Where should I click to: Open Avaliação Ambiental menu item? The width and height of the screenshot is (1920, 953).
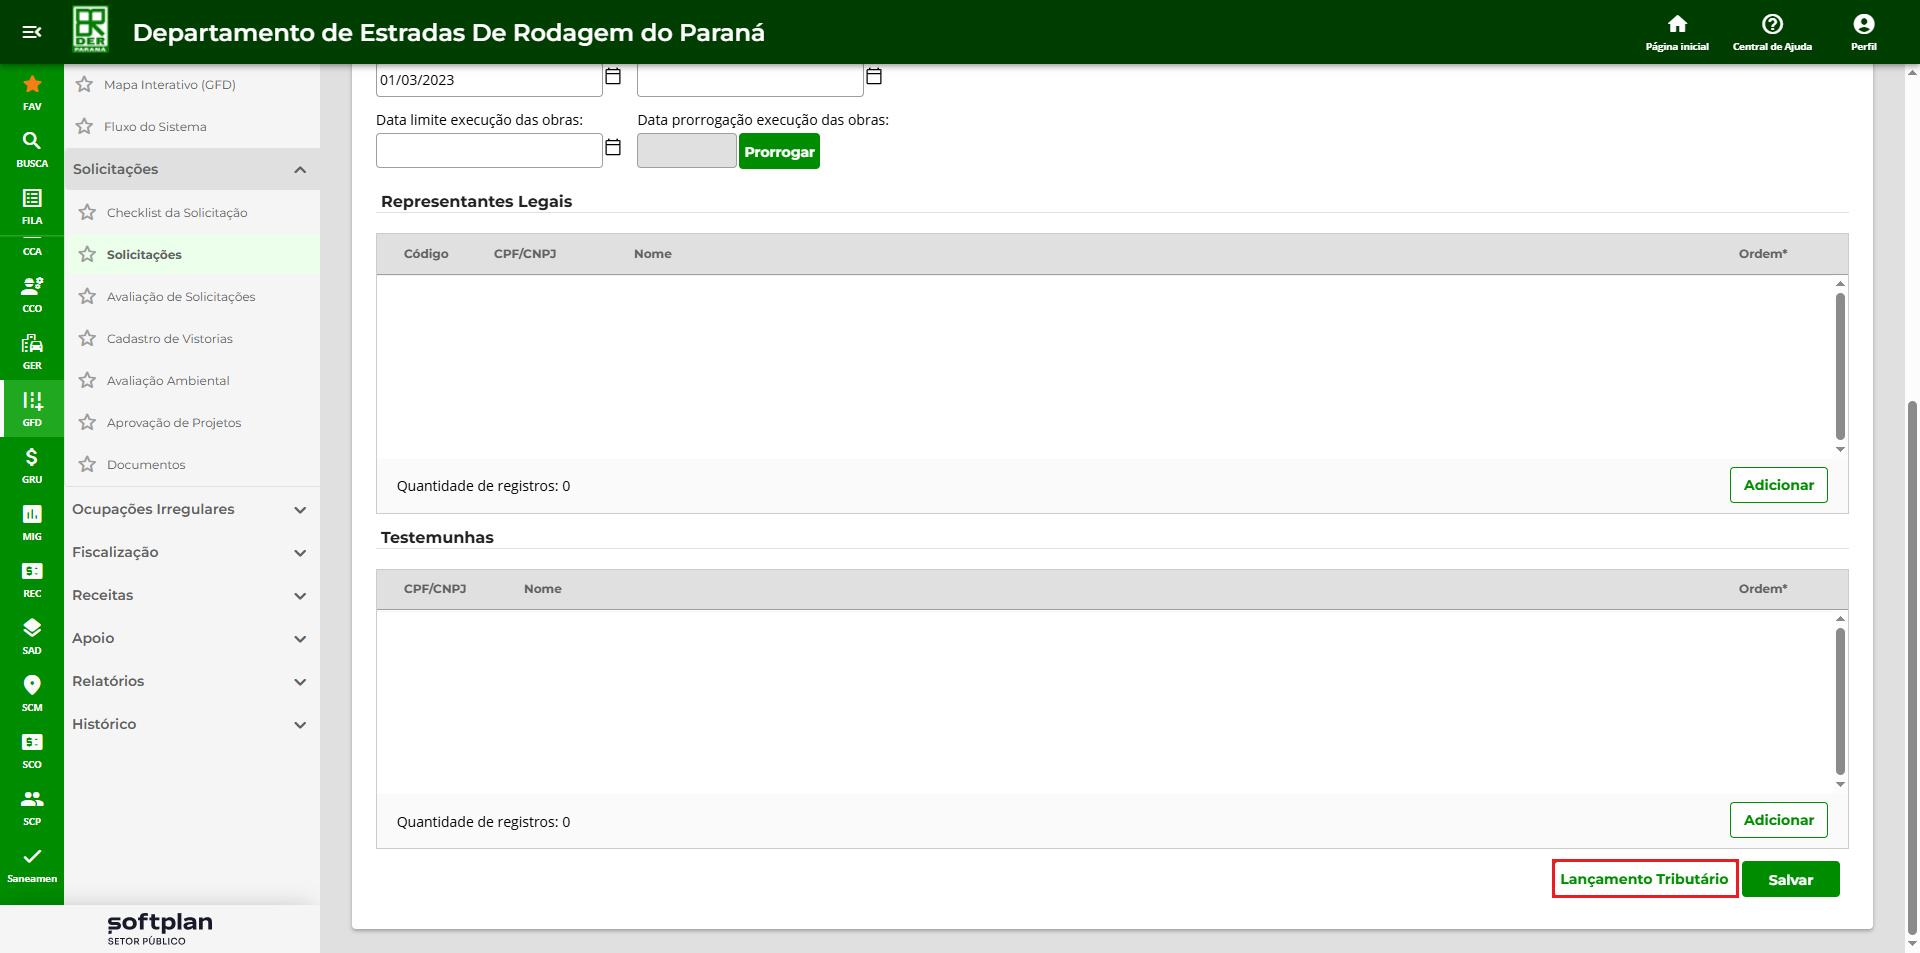pyautogui.click(x=168, y=381)
